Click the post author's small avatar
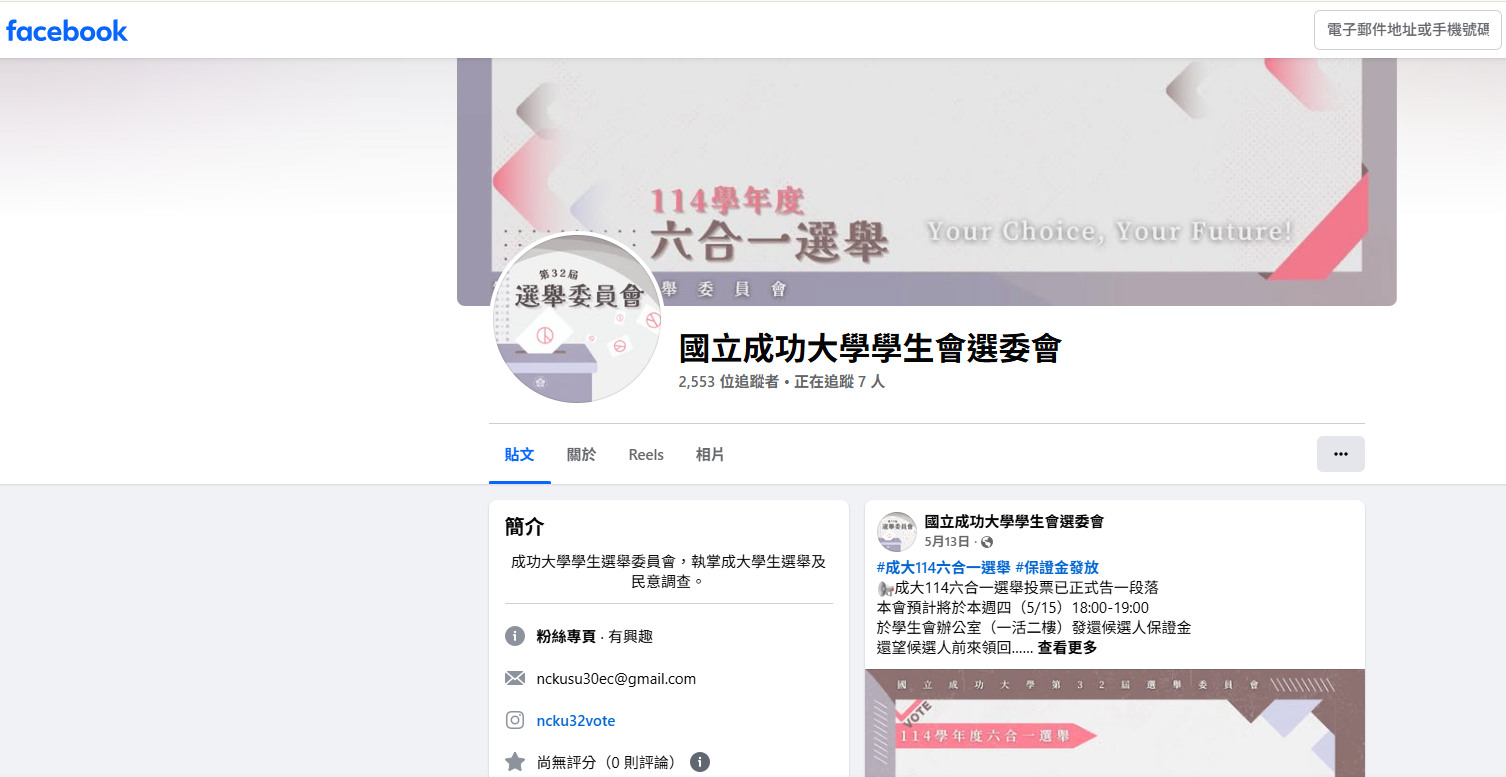Viewport: 1506px width, 777px height. (x=896, y=531)
